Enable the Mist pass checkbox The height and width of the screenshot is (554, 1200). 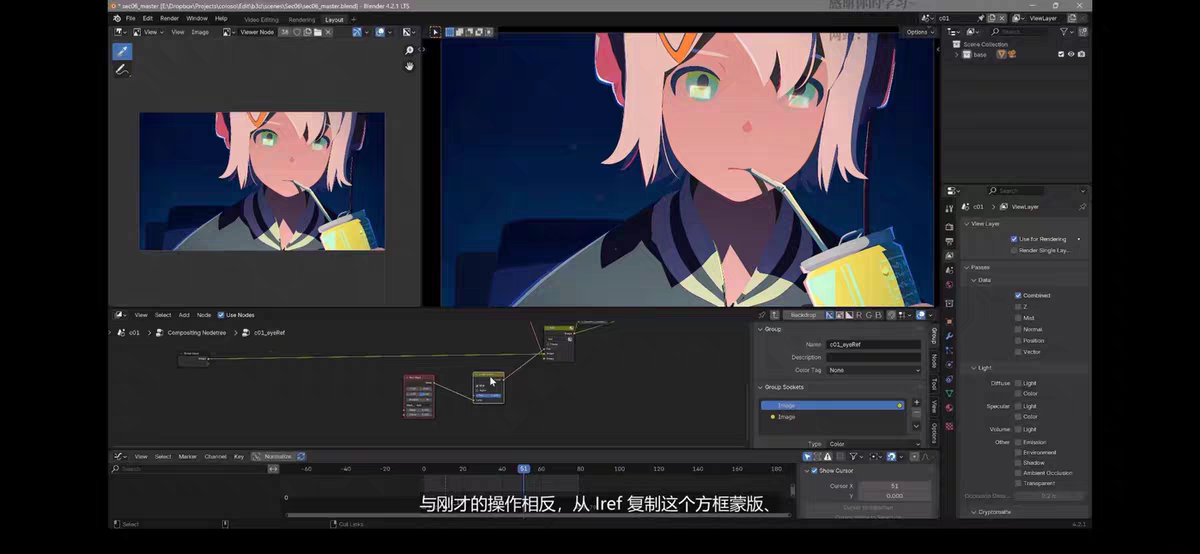1018,318
